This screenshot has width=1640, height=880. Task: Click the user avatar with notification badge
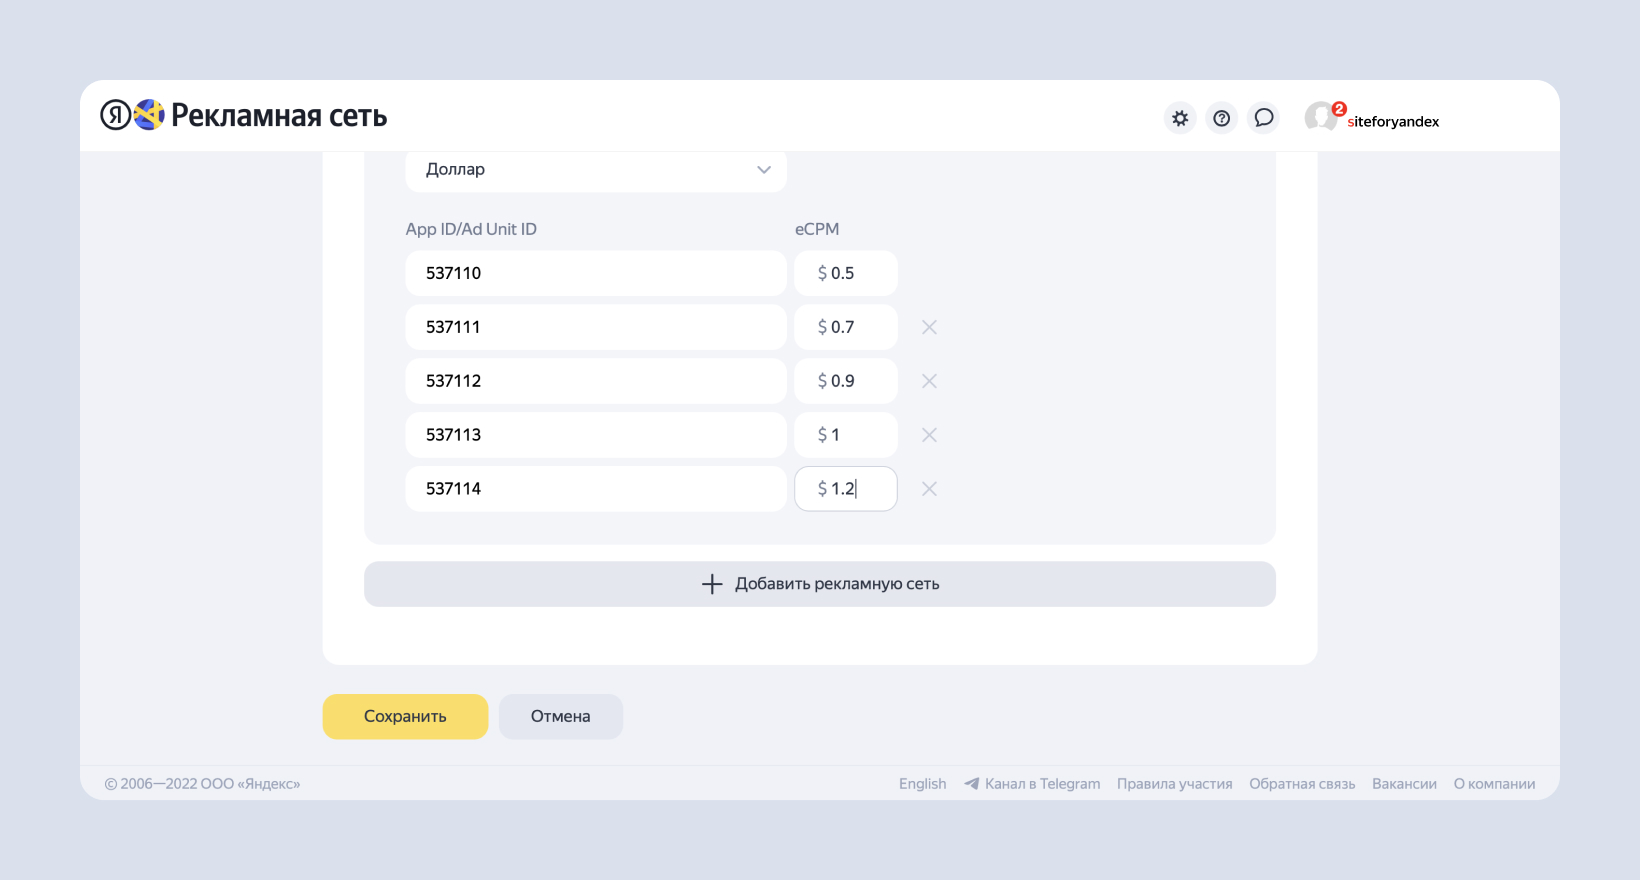(1321, 117)
